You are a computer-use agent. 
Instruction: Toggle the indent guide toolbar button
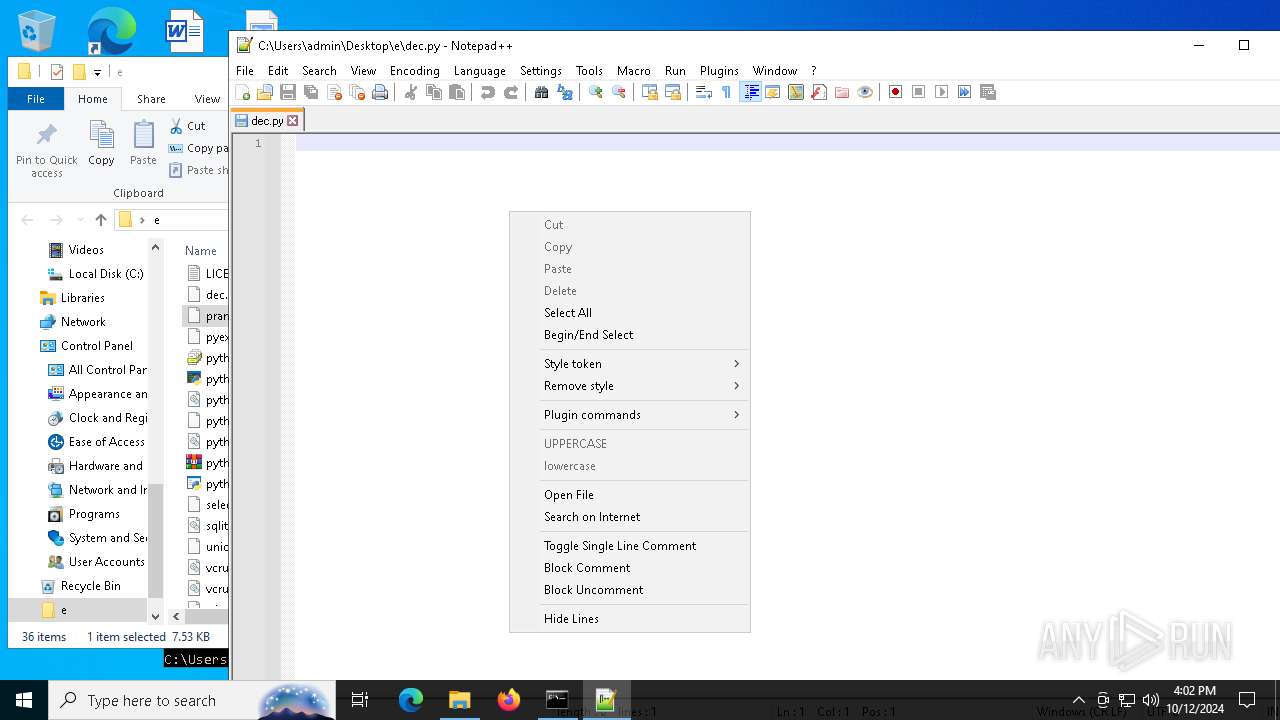(750, 92)
